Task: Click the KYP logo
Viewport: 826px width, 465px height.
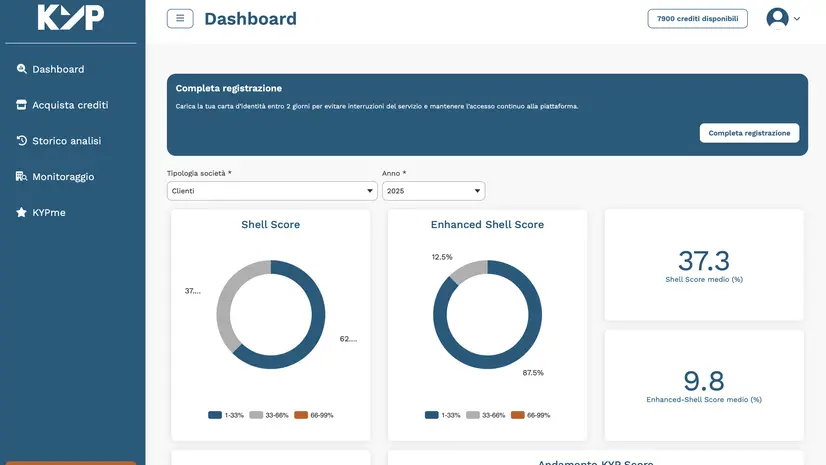Action: click(x=71, y=17)
